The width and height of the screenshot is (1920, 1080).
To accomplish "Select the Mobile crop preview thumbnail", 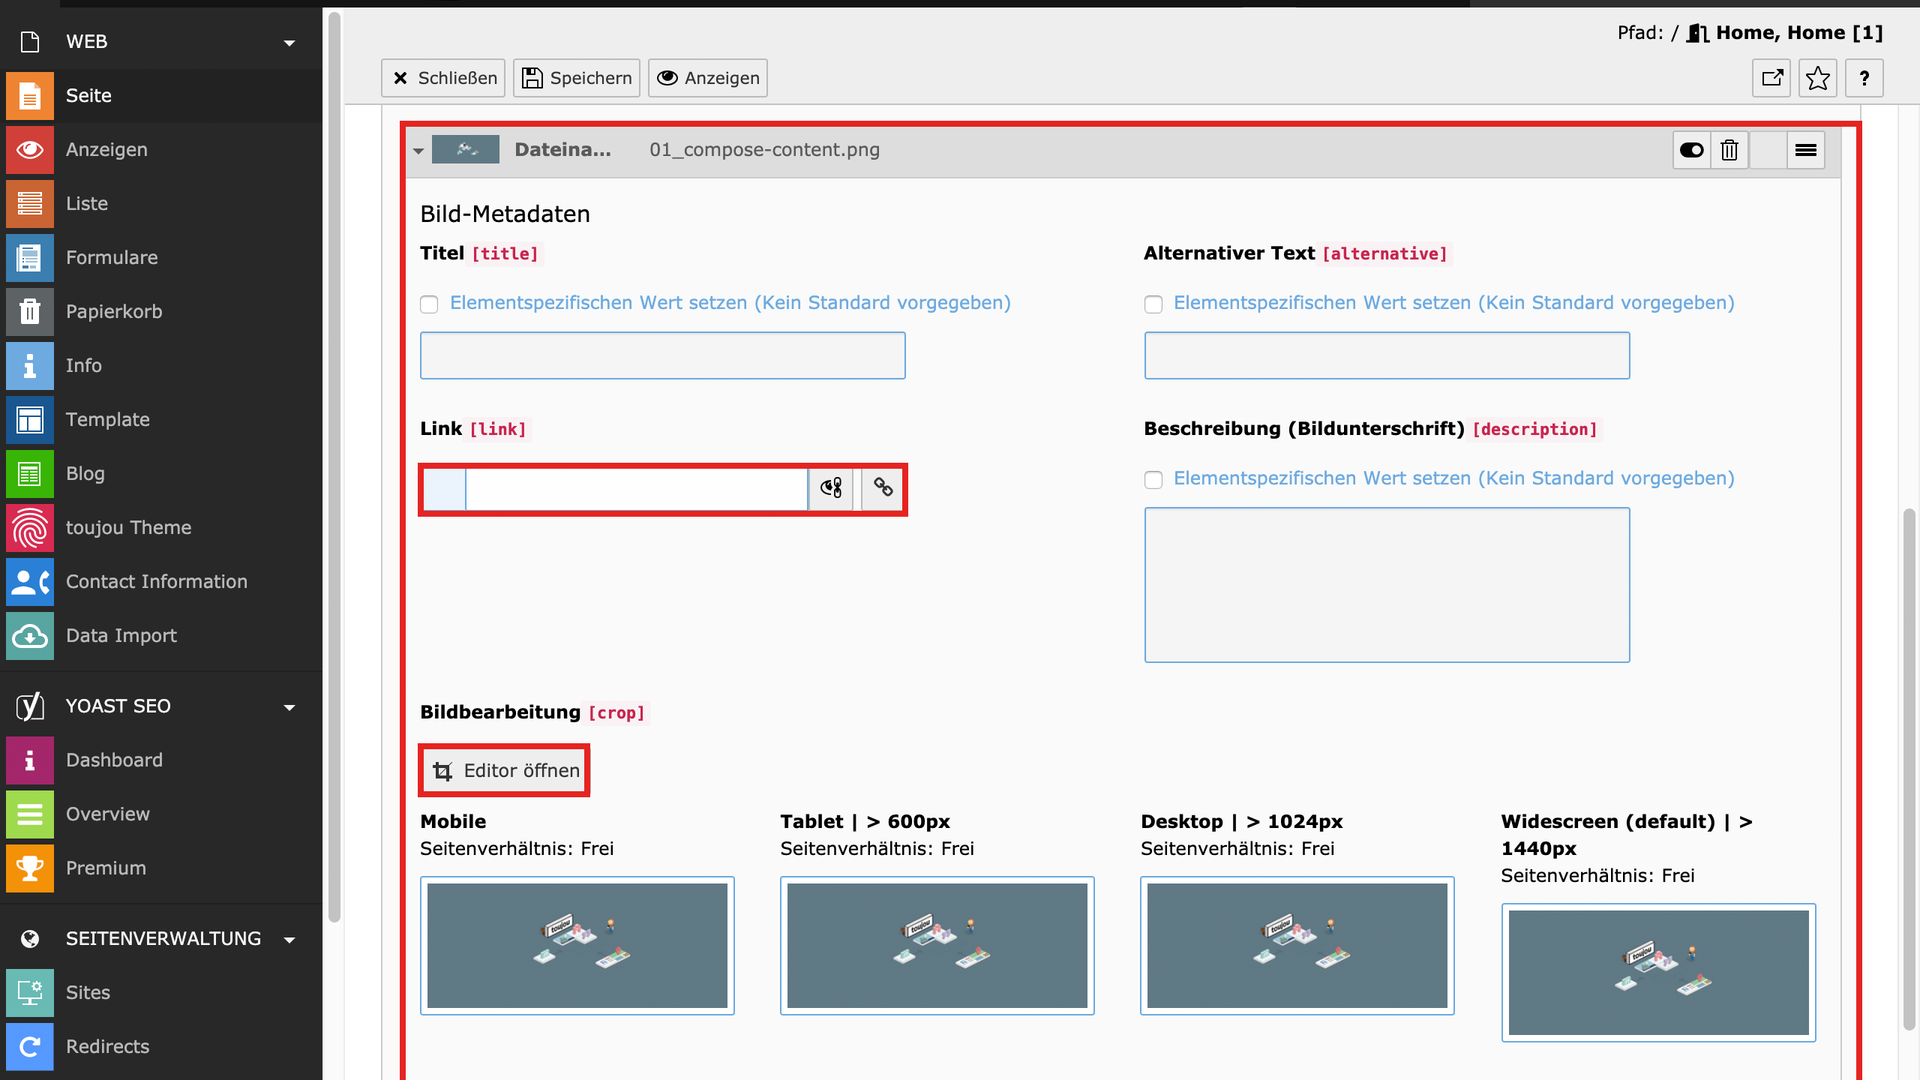I will click(x=577, y=946).
